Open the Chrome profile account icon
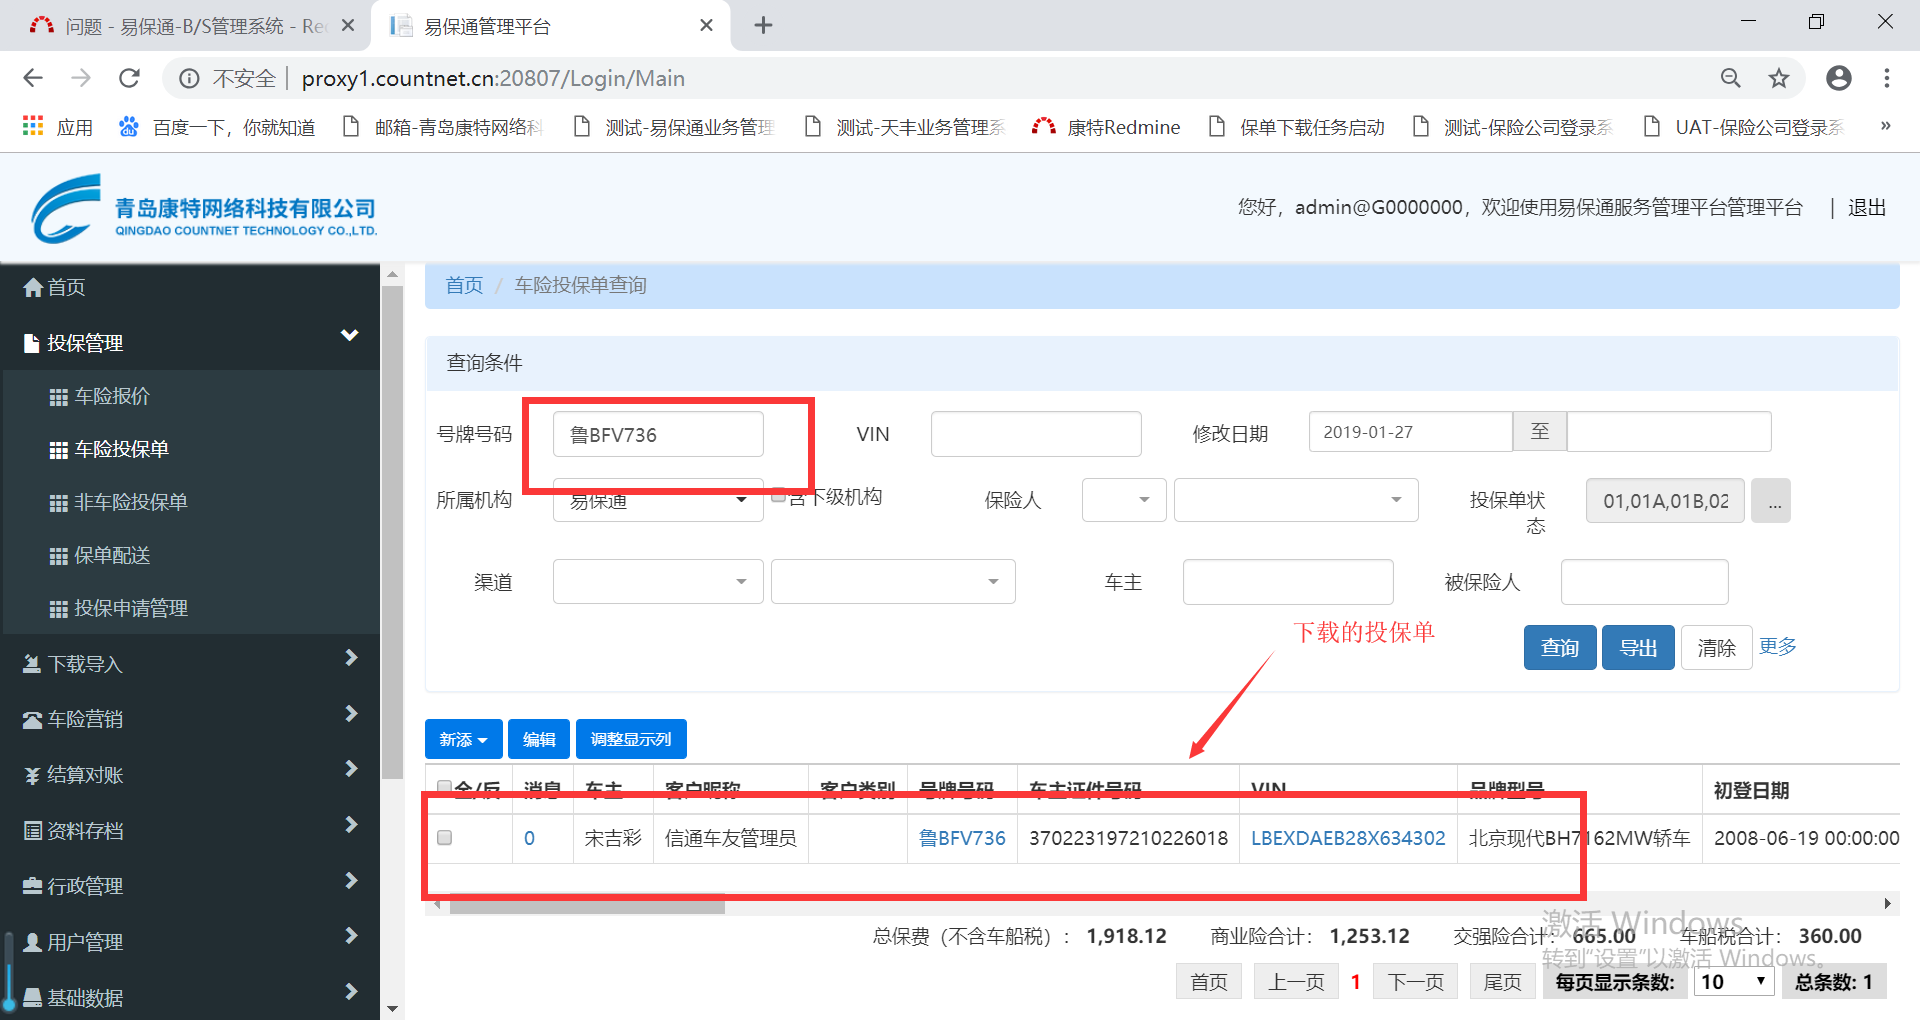 point(1838,78)
